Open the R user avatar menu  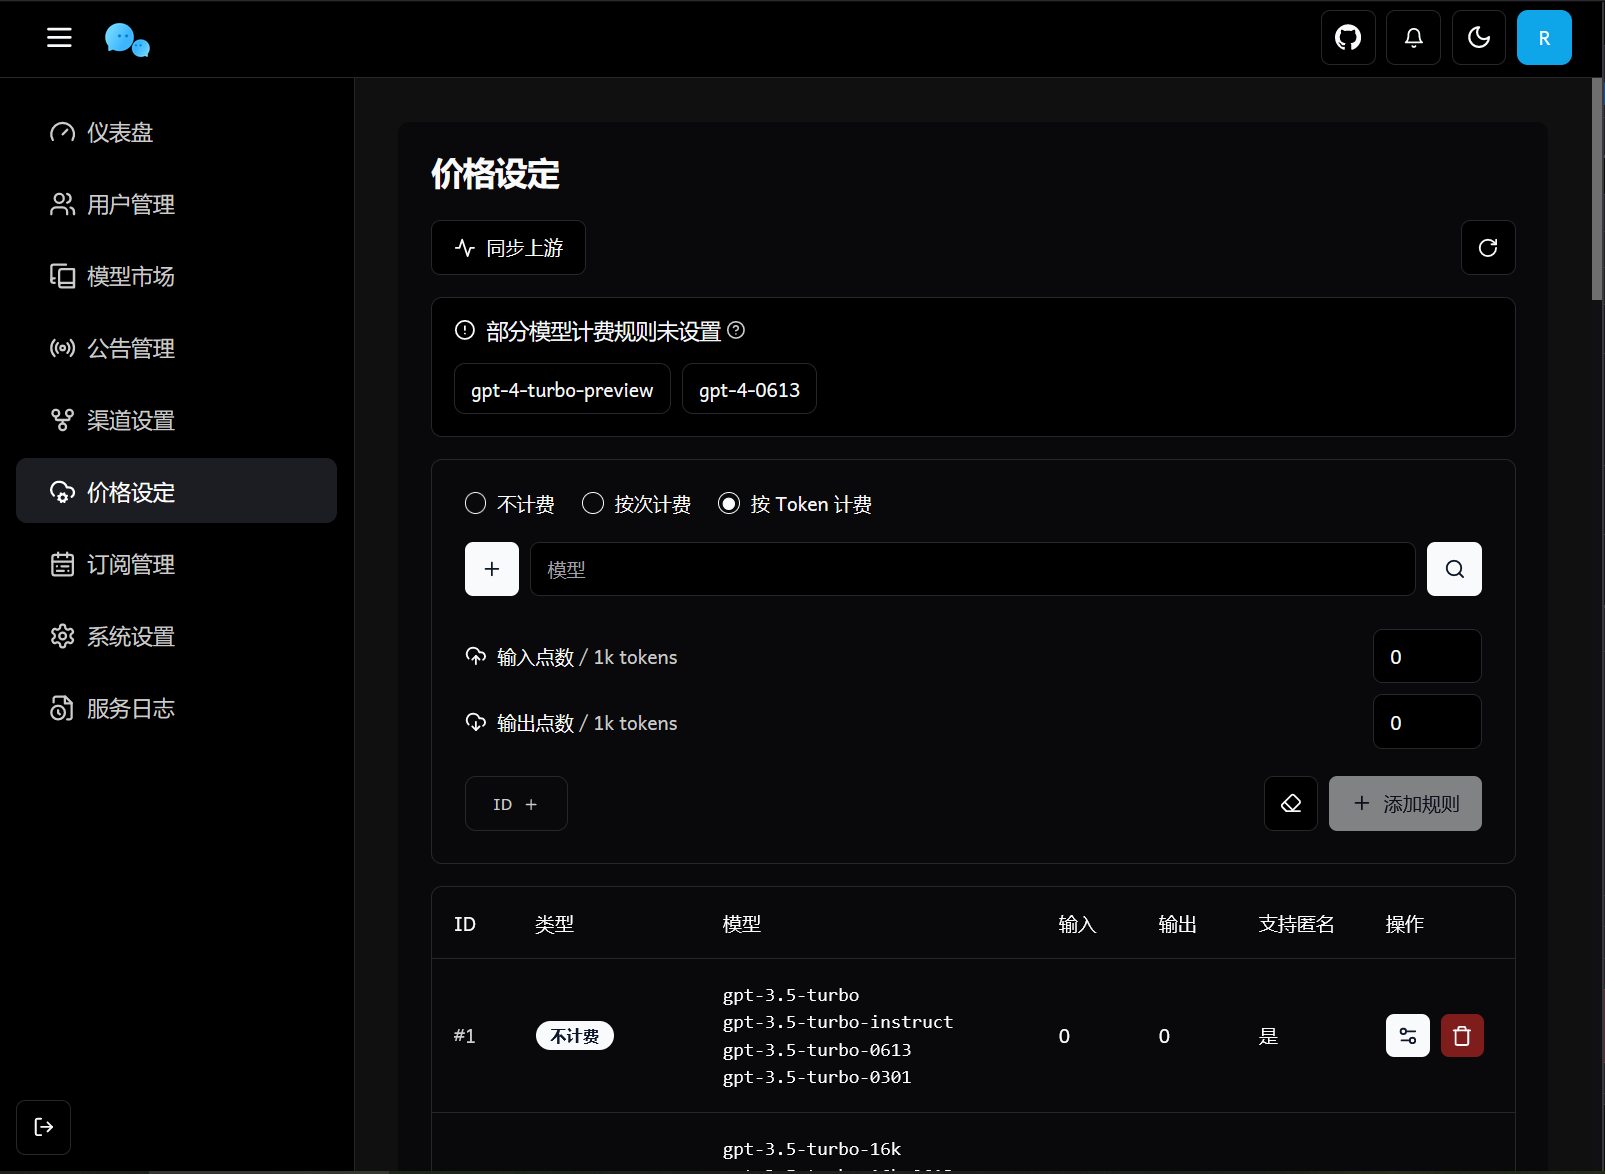(x=1544, y=38)
